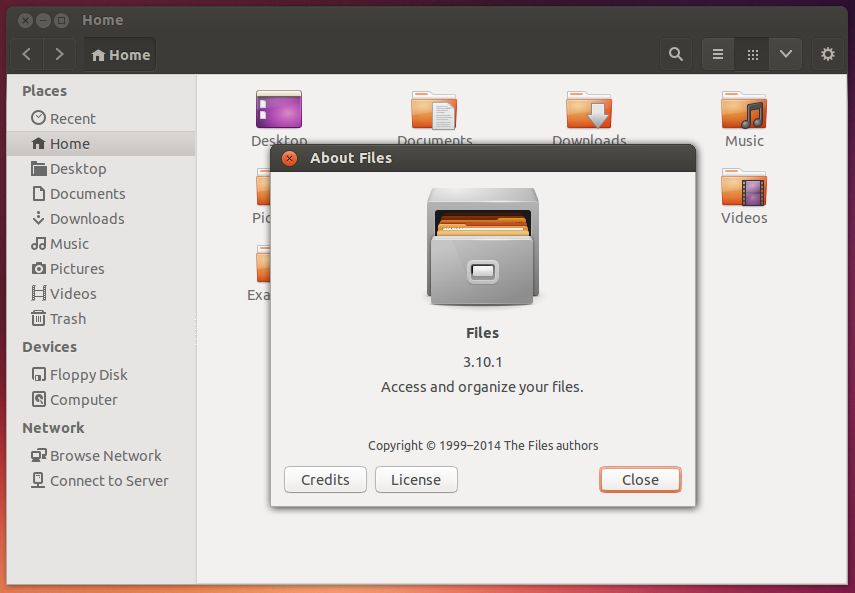Click the Videos film icon in the sidebar
Viewport: 855px width, 593px height.
(38, 293)
